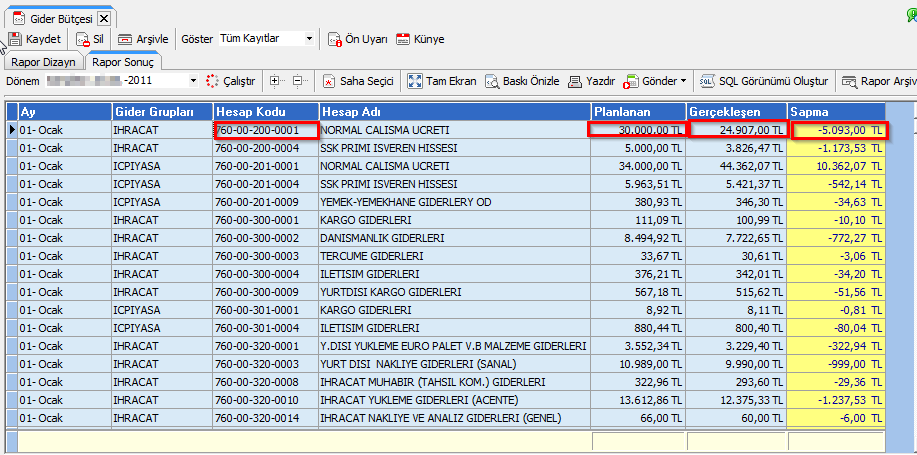Click Planlanan footer summary cell
Screen dimensions: 917x455
639,441
